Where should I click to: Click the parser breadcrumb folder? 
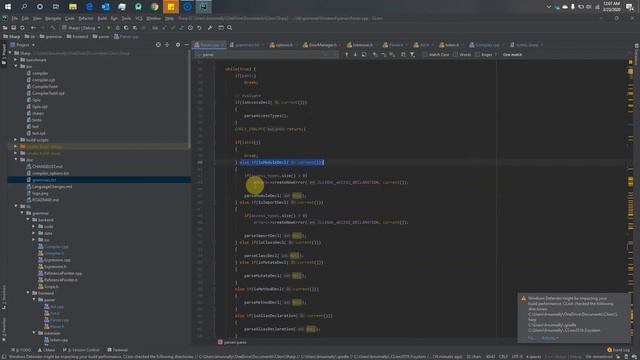(100, 36)
